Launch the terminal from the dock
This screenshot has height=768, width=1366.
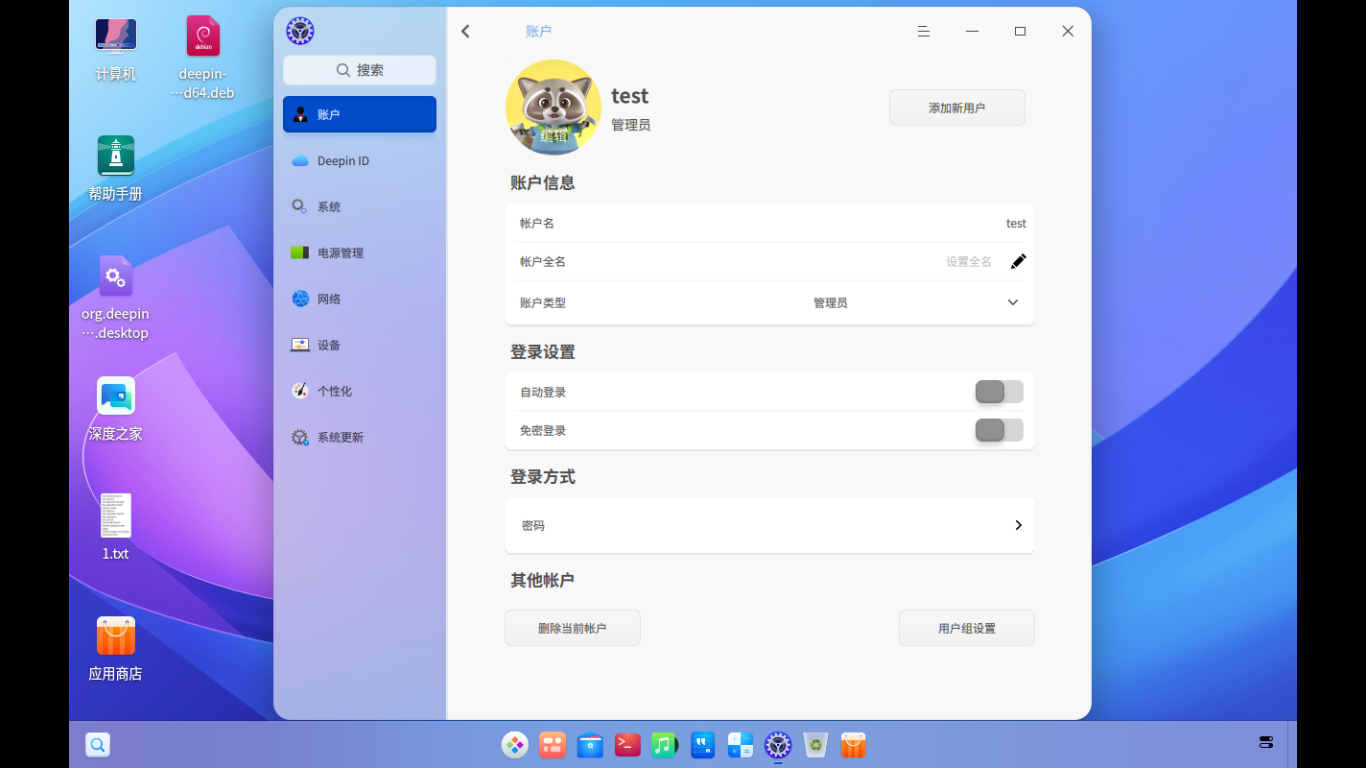pos(627,744)
